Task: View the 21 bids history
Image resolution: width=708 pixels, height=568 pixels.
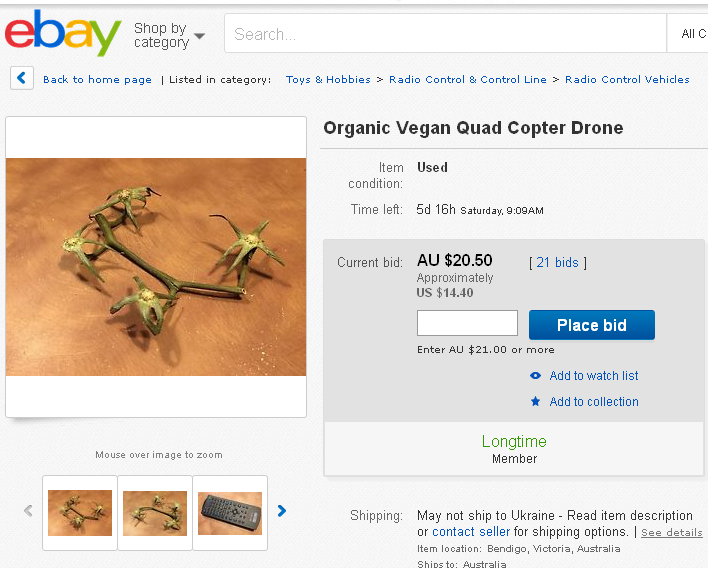Action: [x=557, y=263]
